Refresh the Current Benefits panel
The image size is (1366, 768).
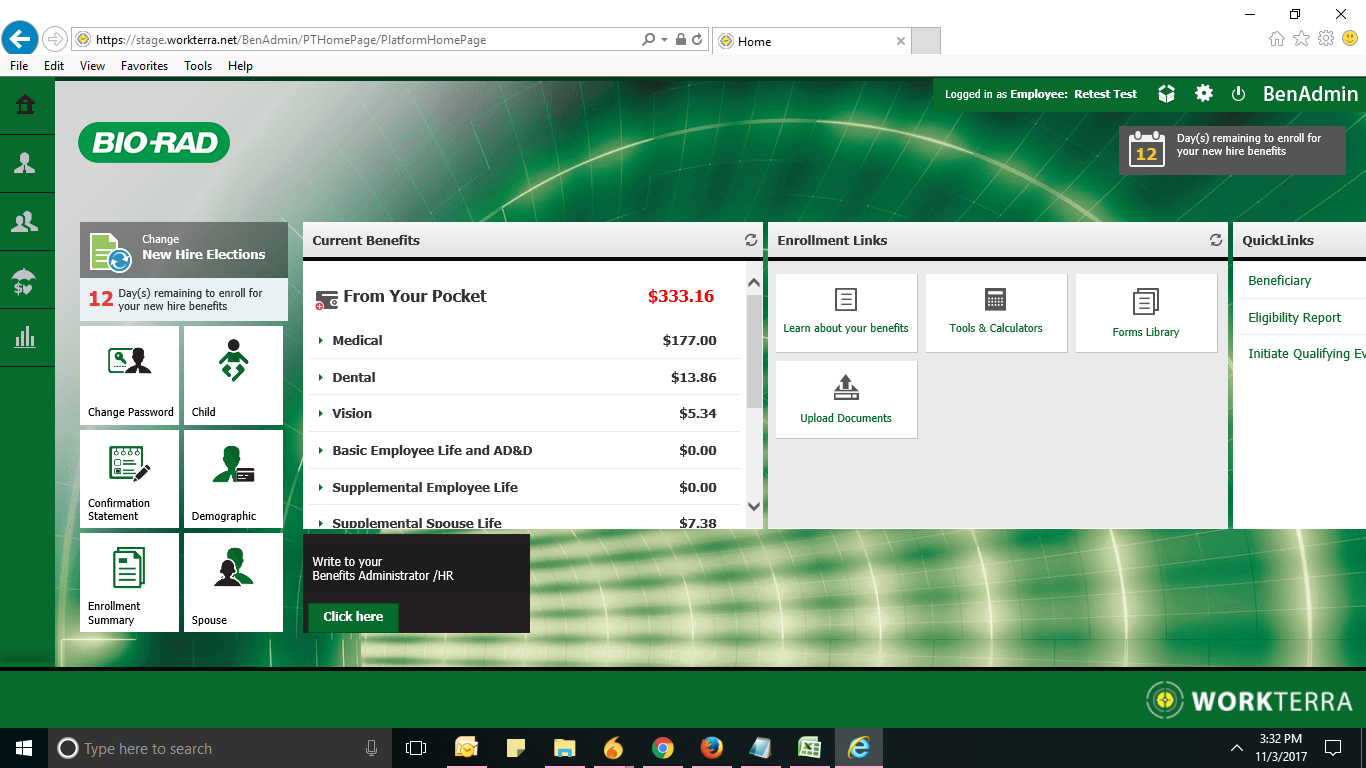pyautogui.click(x=751, y=240)
